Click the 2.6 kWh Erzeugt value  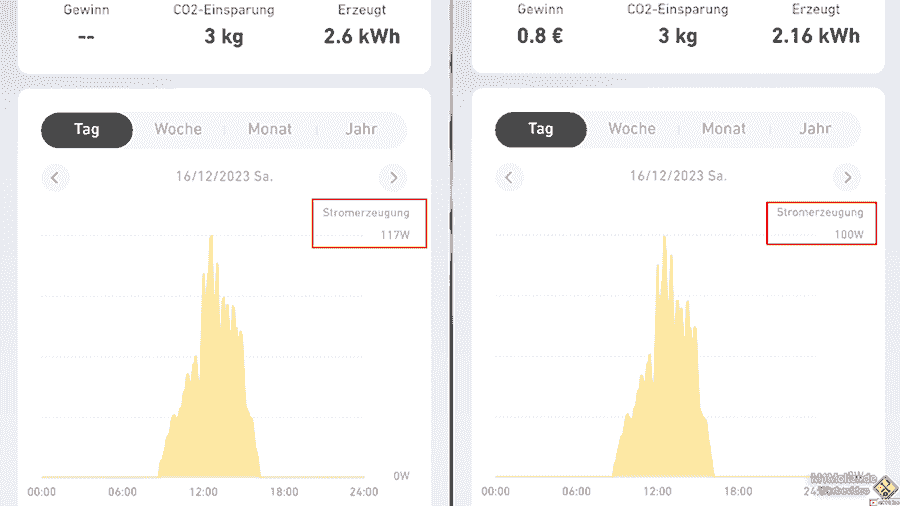coord(362,36)
